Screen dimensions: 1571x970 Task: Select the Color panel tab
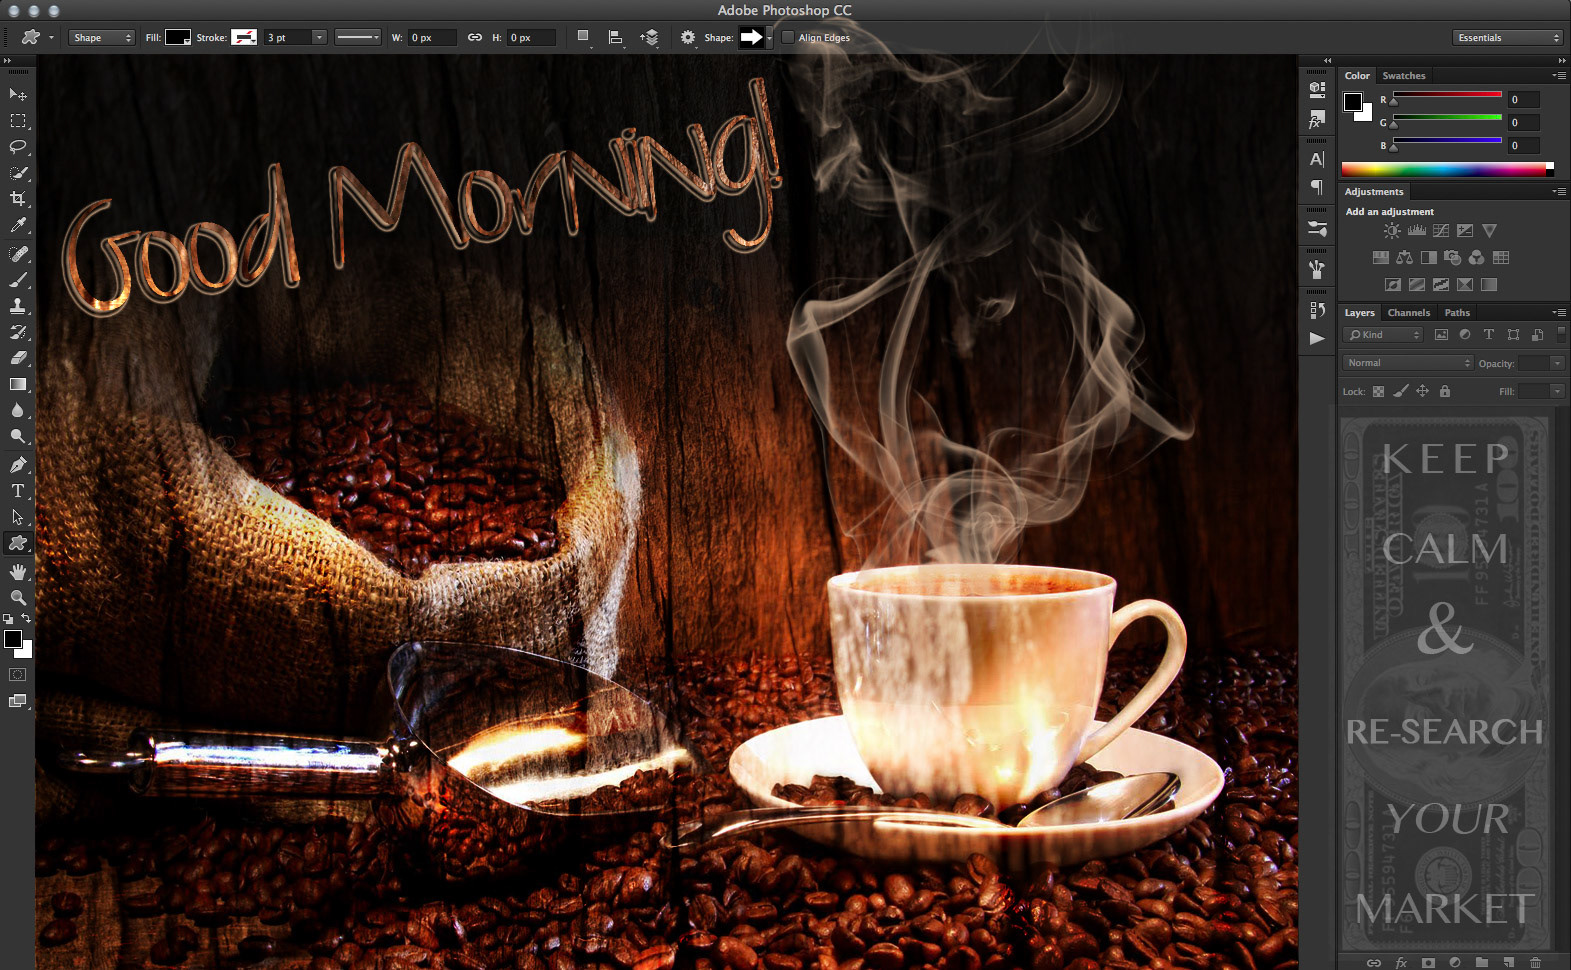click(x=1357, y=76)
